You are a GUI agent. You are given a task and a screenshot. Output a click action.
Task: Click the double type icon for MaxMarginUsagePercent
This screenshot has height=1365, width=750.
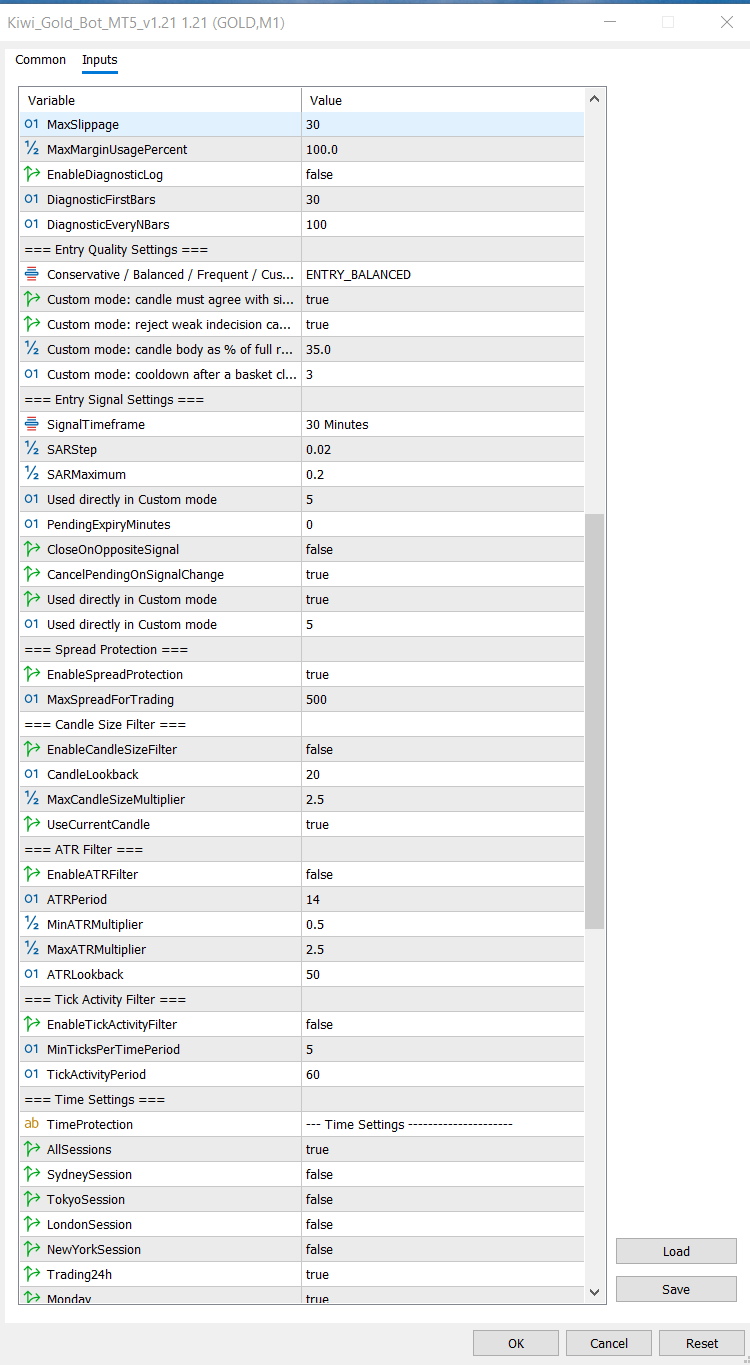pyautogui.click(x=31, y=149)
